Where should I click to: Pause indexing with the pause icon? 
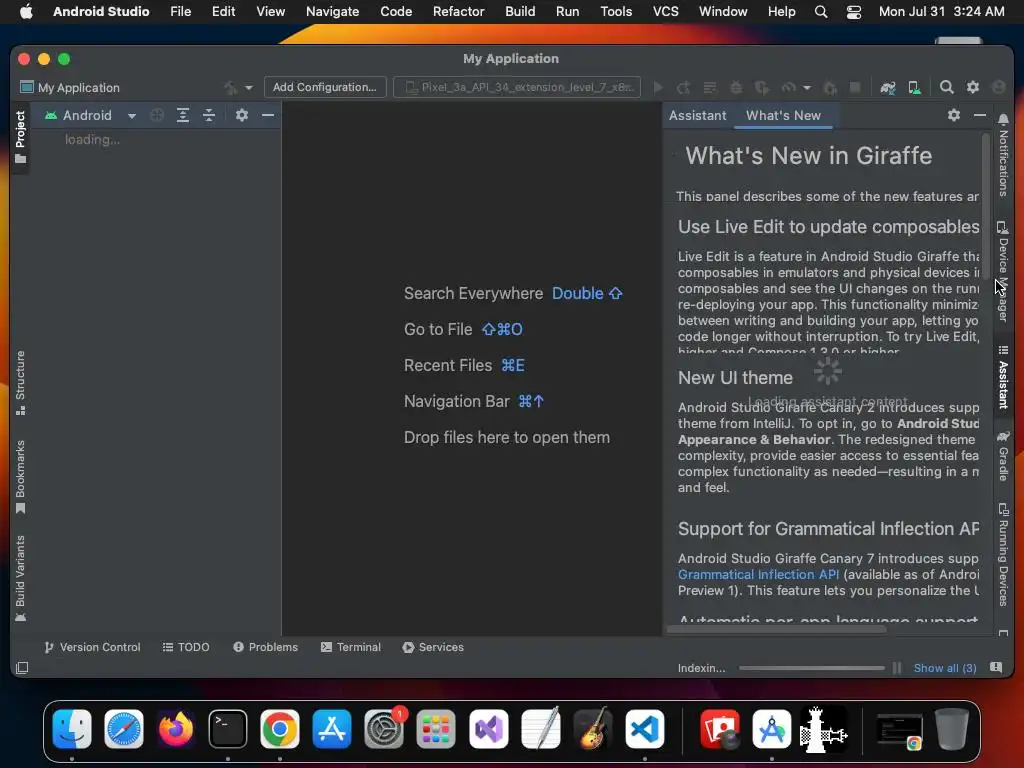point(897,668)
